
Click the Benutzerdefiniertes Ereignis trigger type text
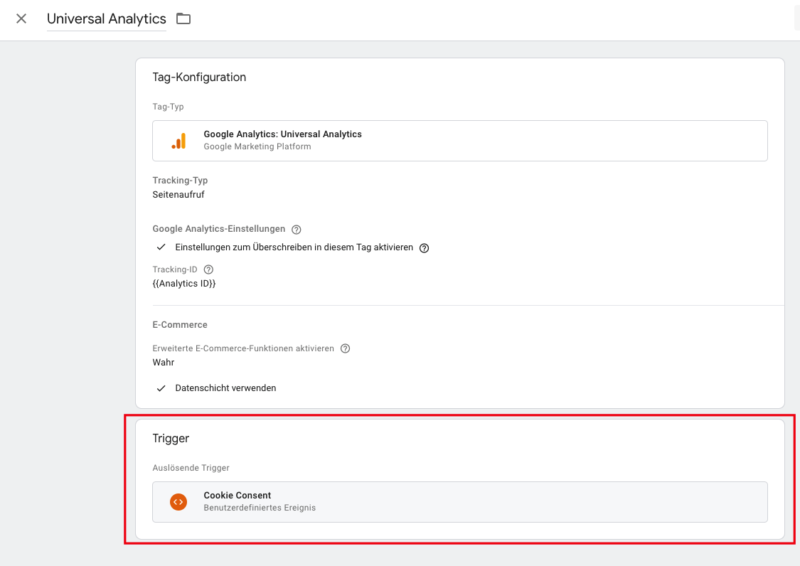(x=259, y=508)
